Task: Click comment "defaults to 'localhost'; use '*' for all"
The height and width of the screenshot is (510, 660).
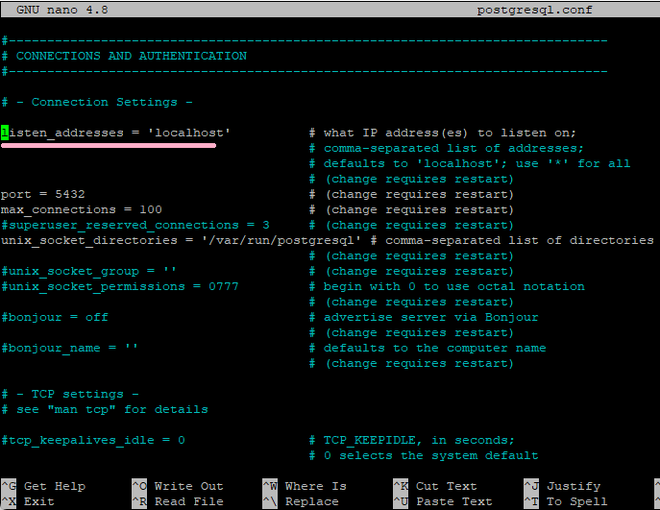Action: pyautogui.click(x=476, y=164)
